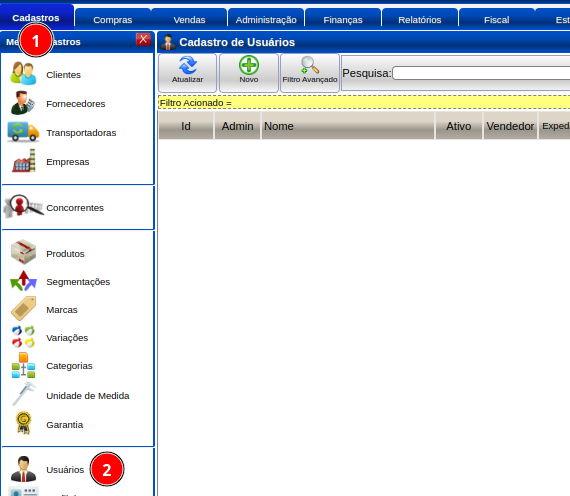570x496 pixels.
Task: Create a new user with Novo
Action: [249, 73]
